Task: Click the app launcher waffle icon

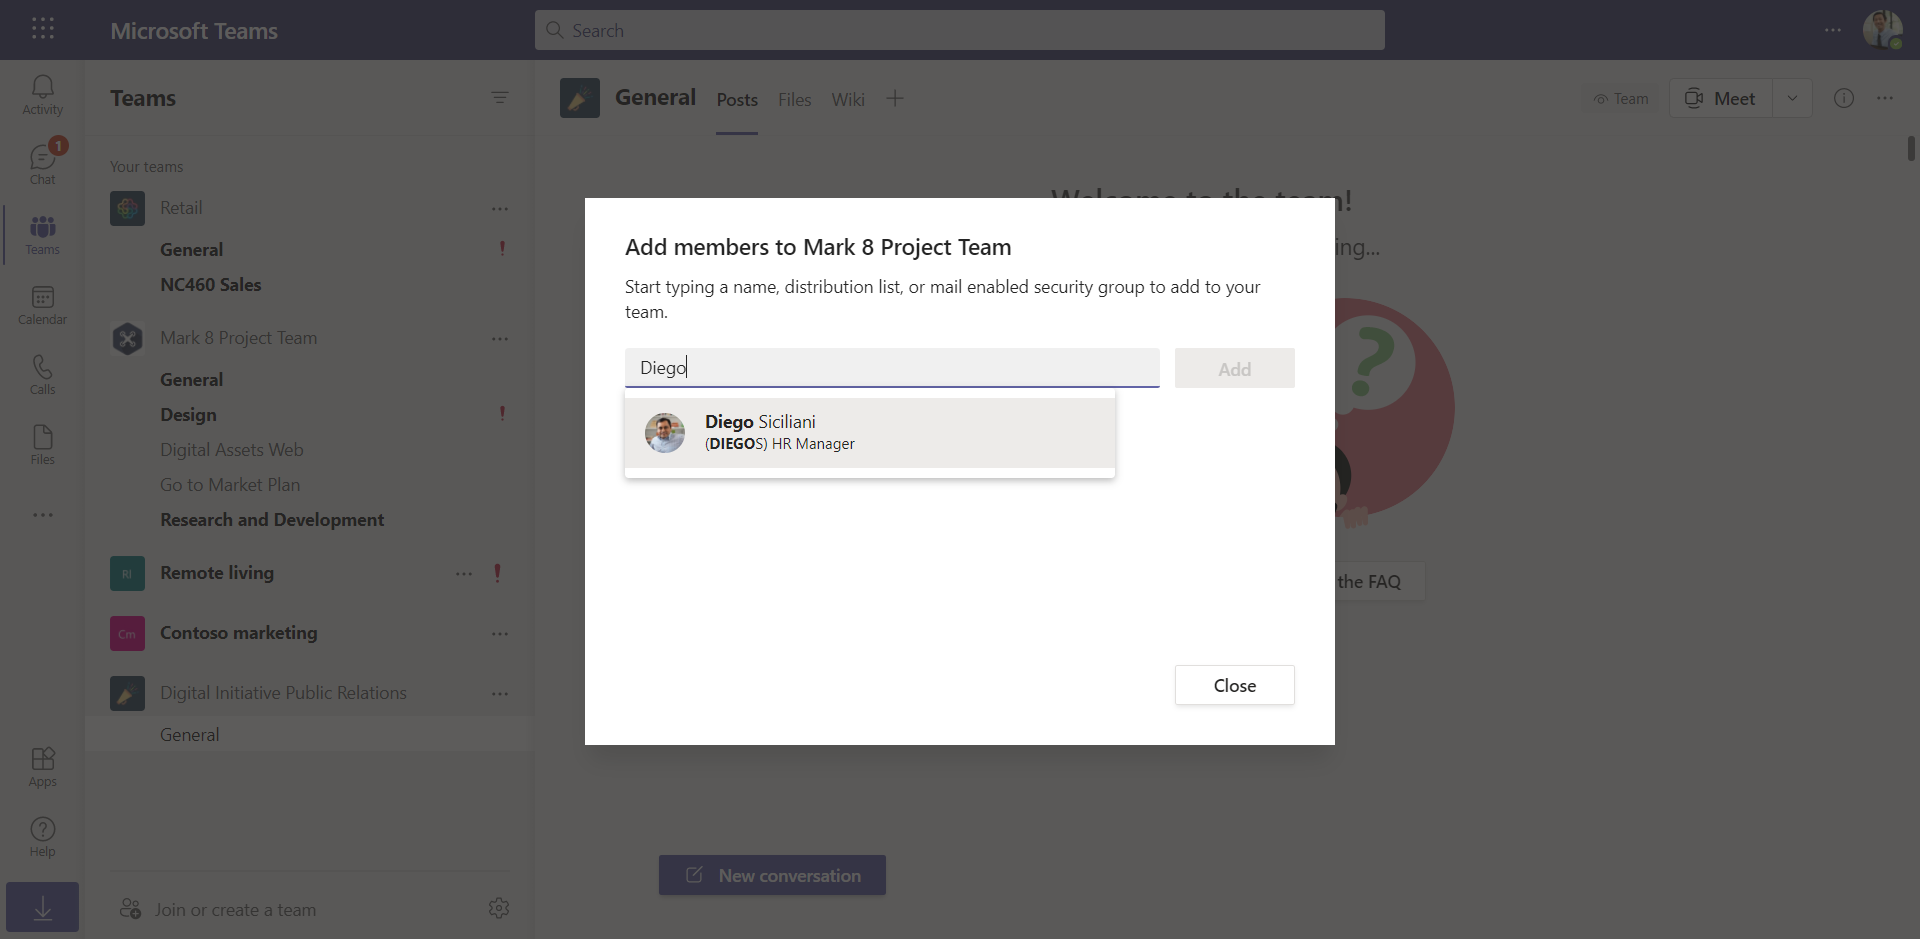Action: [43, 29]
